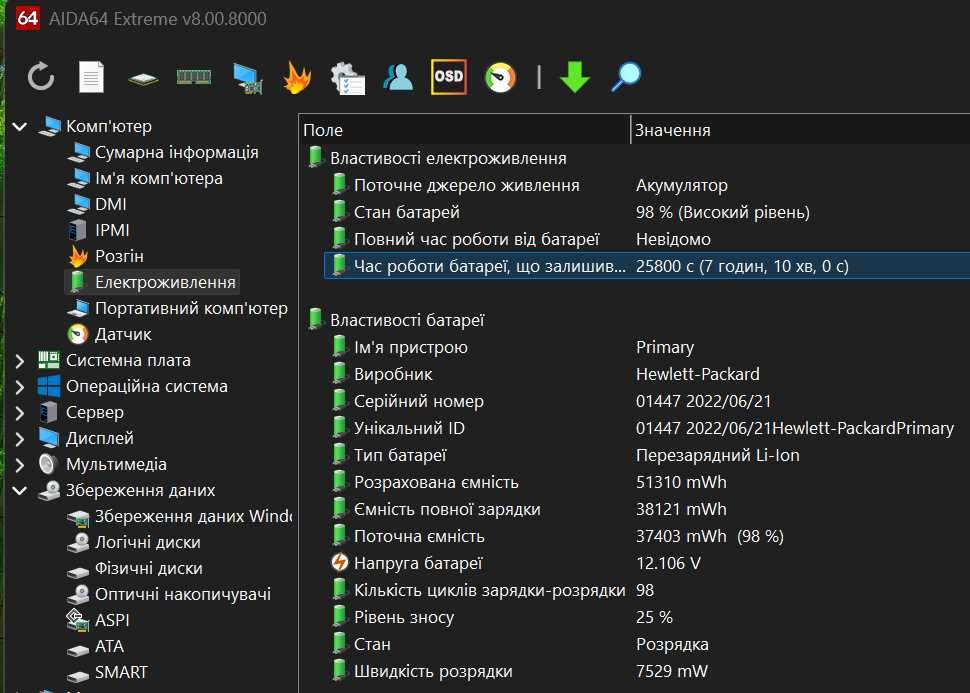Expand the Системна плата node
Viewport: 970px width, 693px height.
pyautogui.click(x=20, y=361)
